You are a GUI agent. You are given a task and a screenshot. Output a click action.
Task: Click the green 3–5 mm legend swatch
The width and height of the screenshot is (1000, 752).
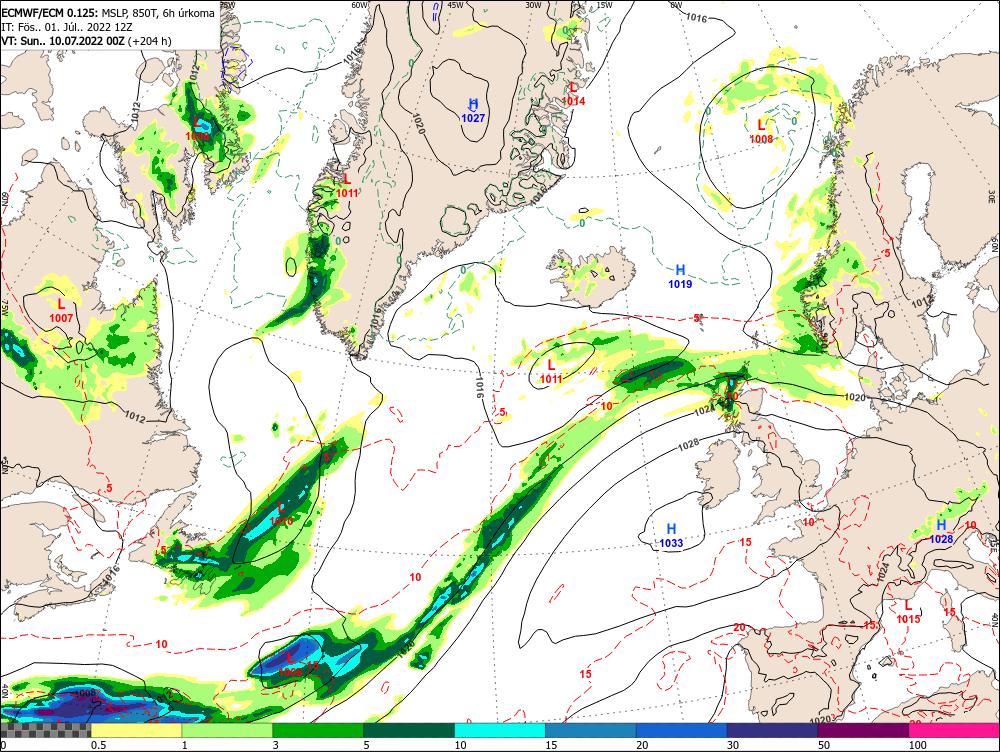318,730
